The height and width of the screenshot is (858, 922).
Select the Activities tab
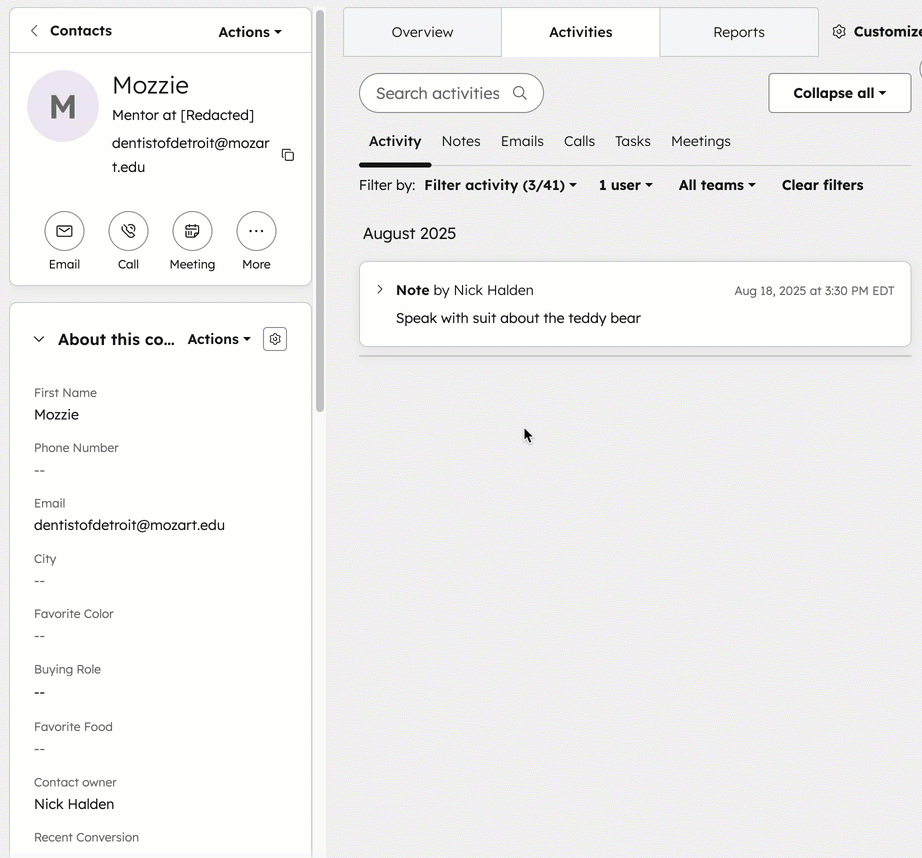(x=580, y=32)
